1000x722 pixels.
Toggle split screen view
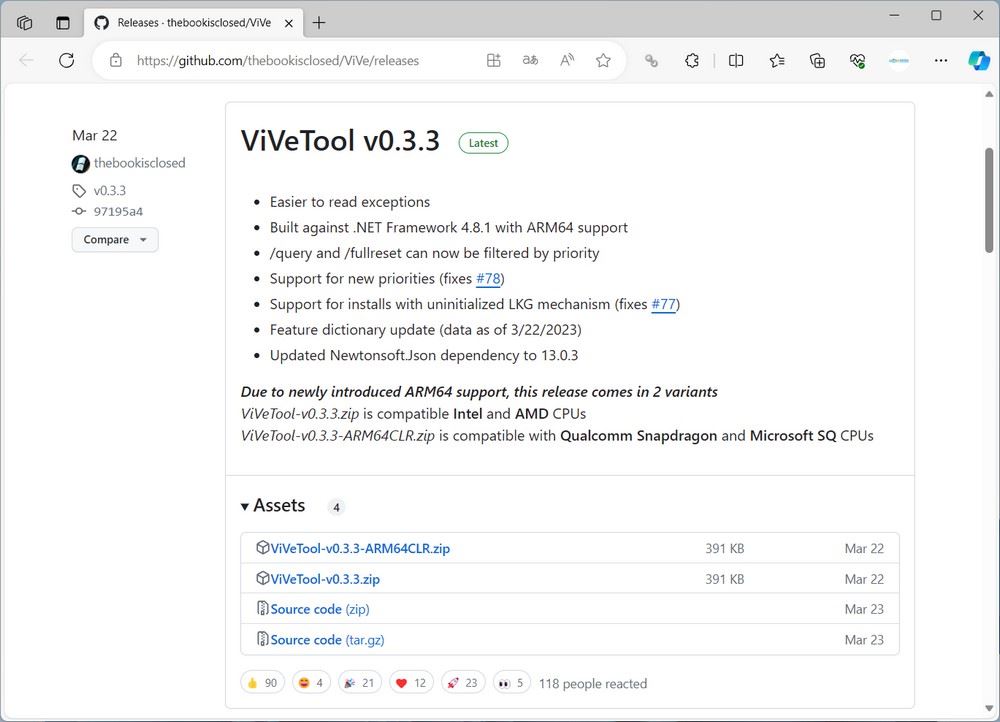pyautogui.click(x=735, y=61)
